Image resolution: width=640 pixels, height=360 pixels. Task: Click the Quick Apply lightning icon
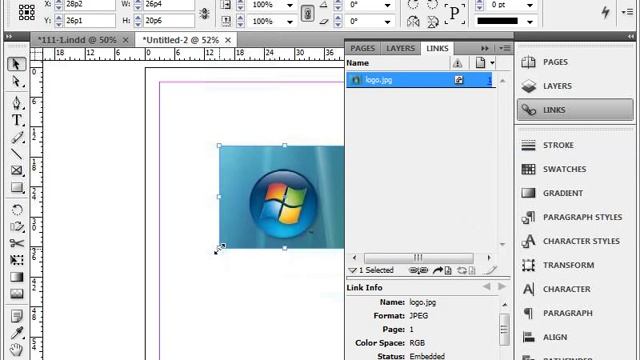click(x=606, y=12)
